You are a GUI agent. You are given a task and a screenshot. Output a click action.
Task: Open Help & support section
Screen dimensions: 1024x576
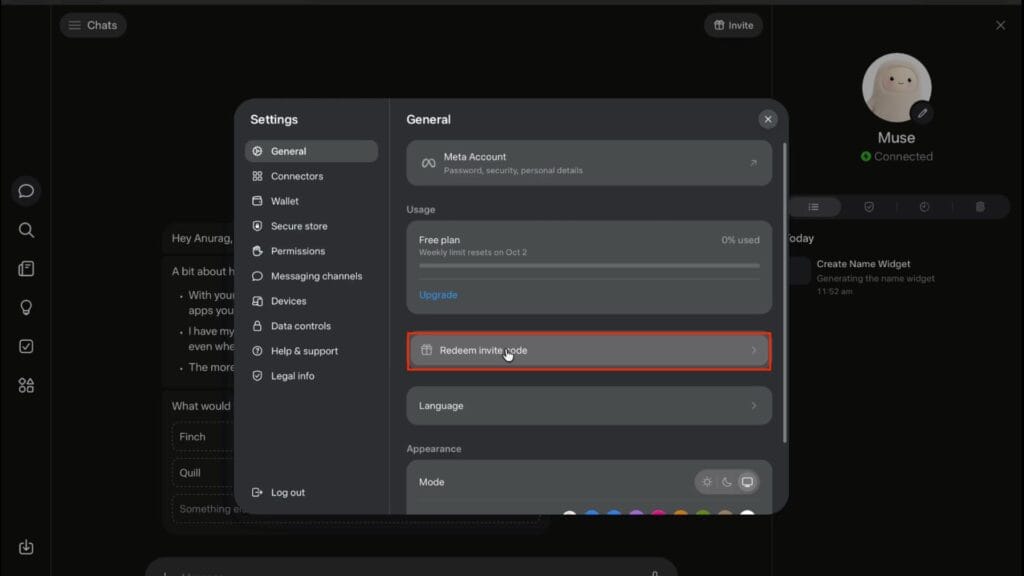[312, 351]
